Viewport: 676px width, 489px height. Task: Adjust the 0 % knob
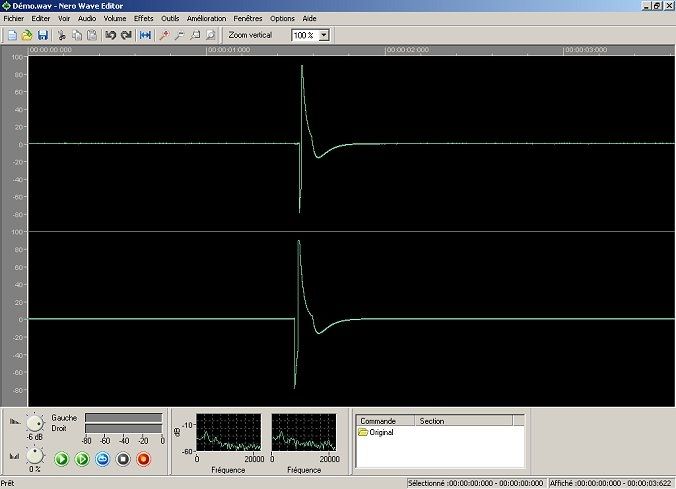pos(35,455)
